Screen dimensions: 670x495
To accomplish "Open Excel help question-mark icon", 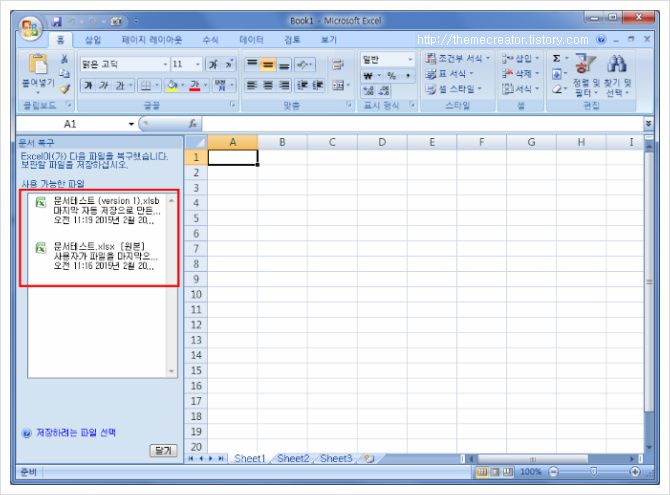I will tap(602, 40).
